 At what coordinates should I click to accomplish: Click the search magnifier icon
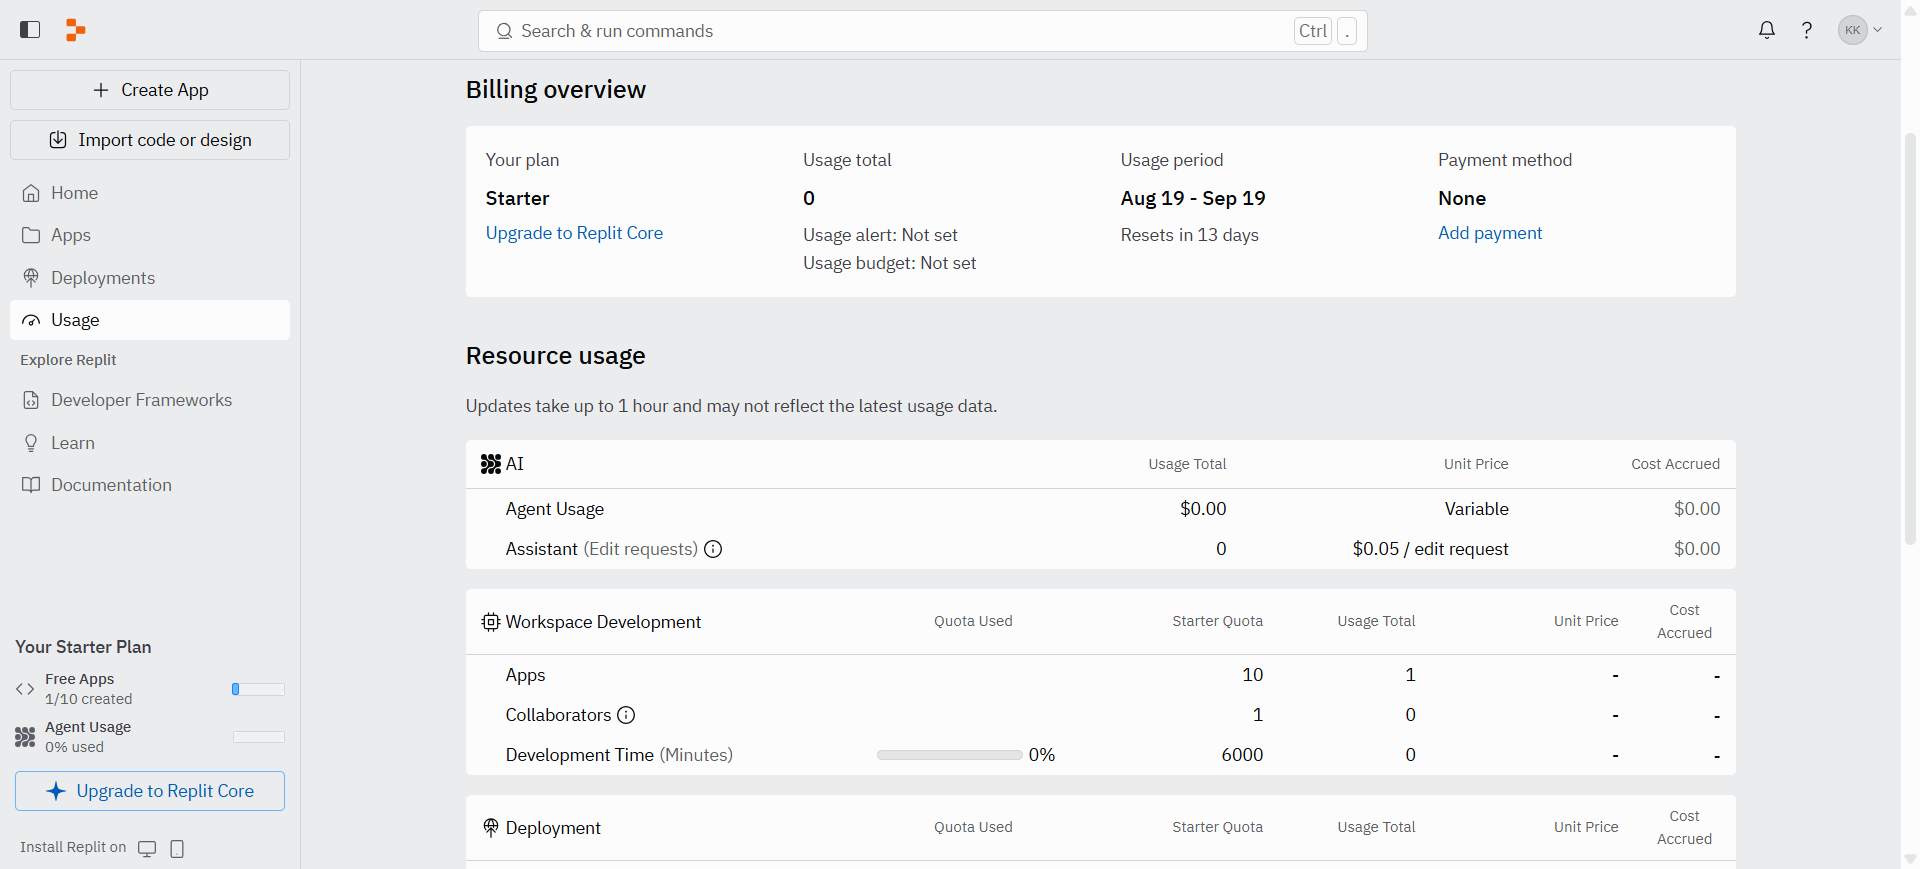click(505, 31)
